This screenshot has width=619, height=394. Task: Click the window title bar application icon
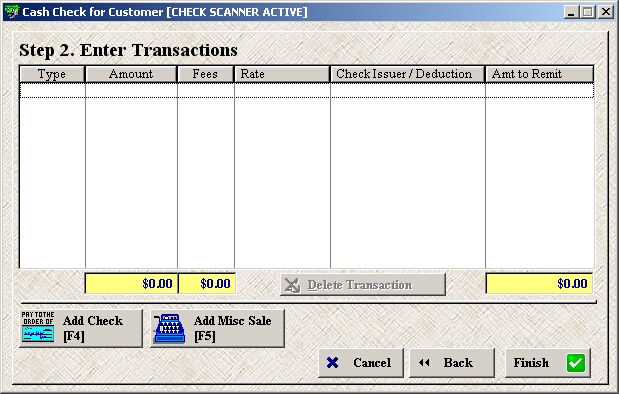pyautogui.click(x=12, y=12)
